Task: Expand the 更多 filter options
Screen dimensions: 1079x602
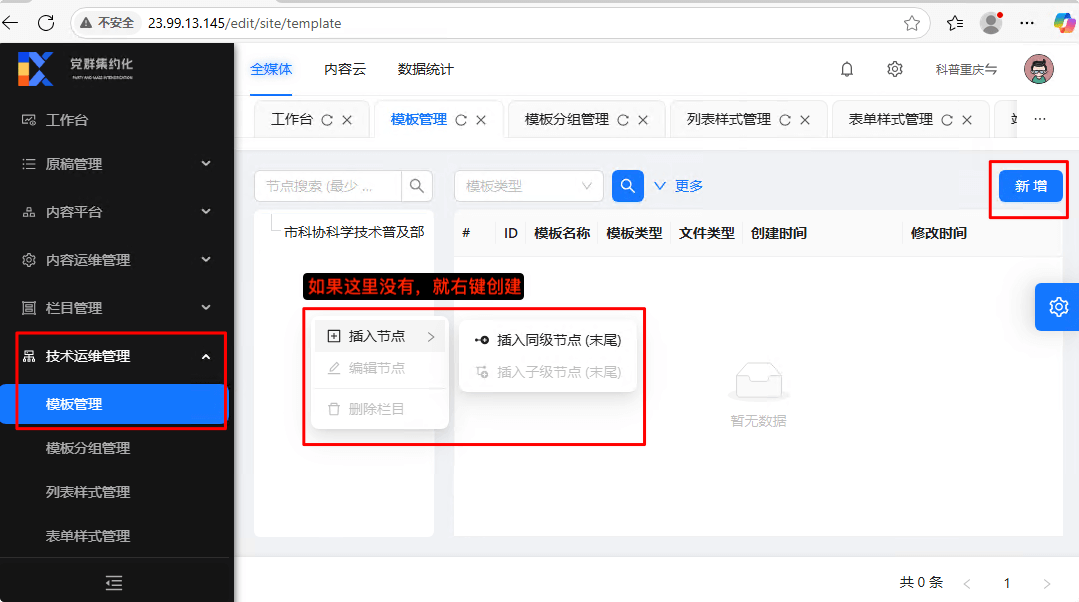Action: (x=678, y=186)
